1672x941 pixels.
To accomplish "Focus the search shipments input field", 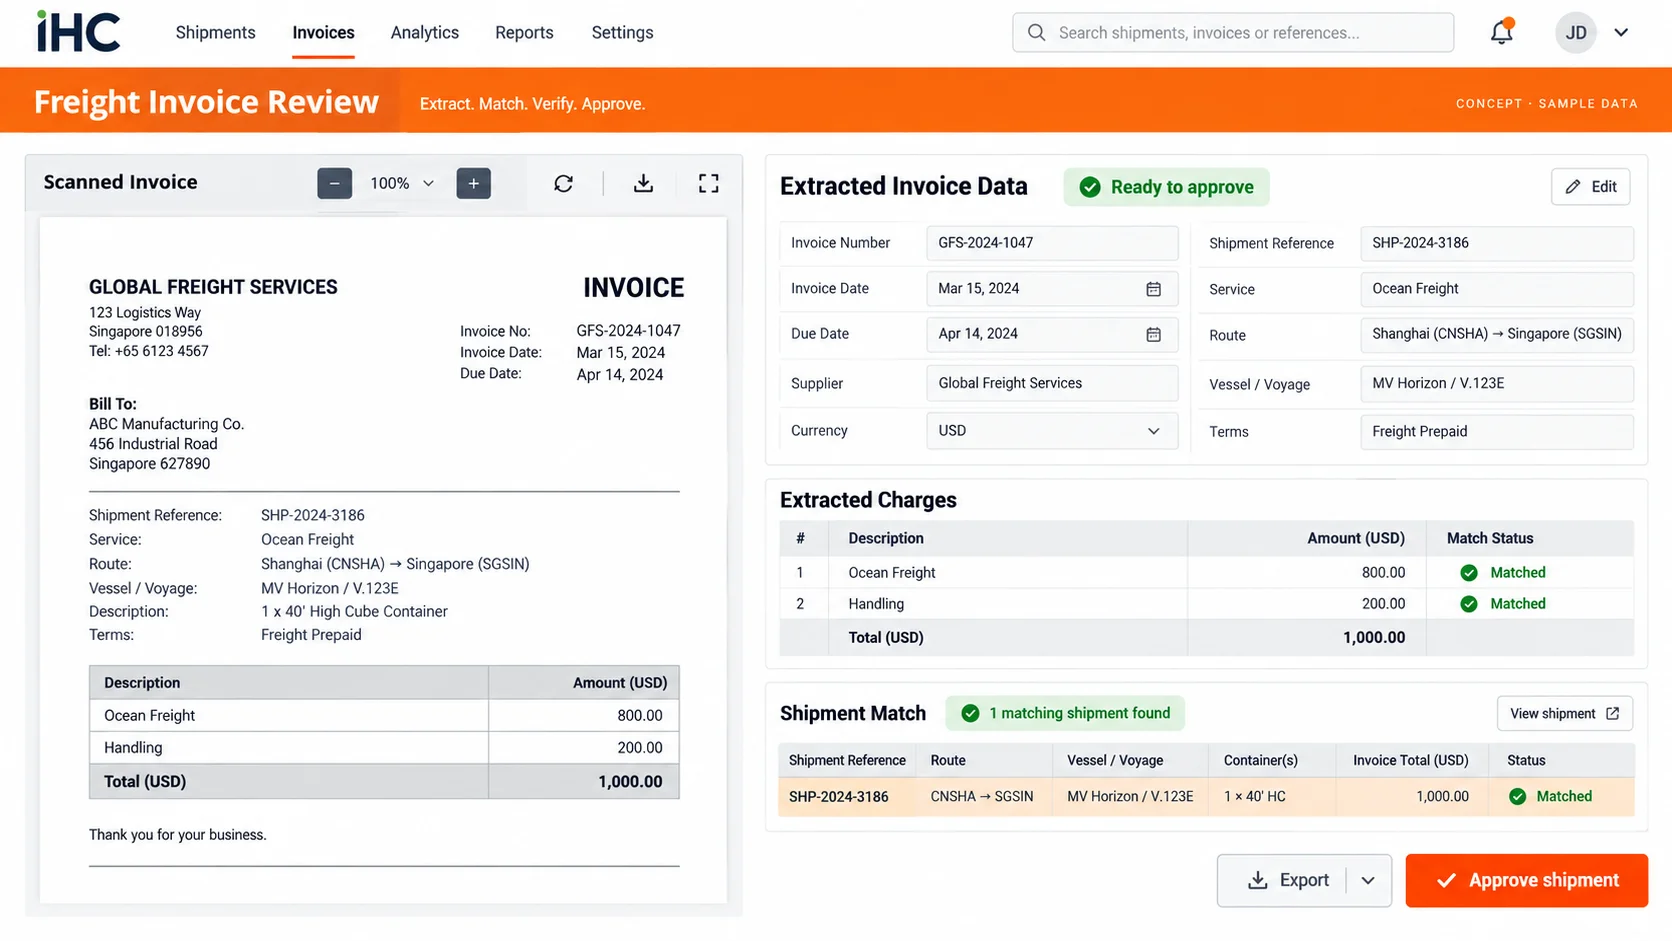I will click(x=1233, y=33).
